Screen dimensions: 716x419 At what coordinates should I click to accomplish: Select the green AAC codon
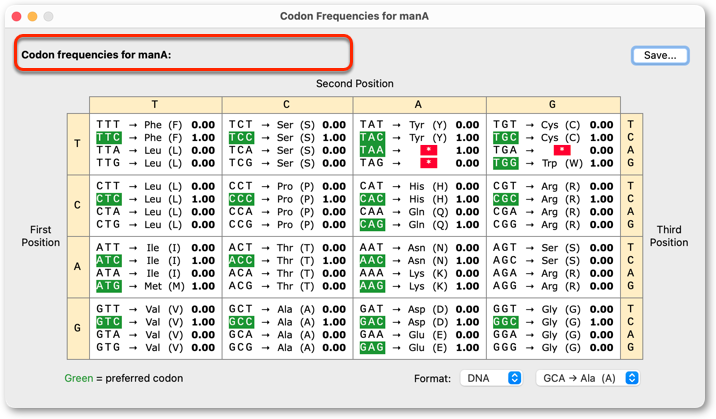(372, 261)
